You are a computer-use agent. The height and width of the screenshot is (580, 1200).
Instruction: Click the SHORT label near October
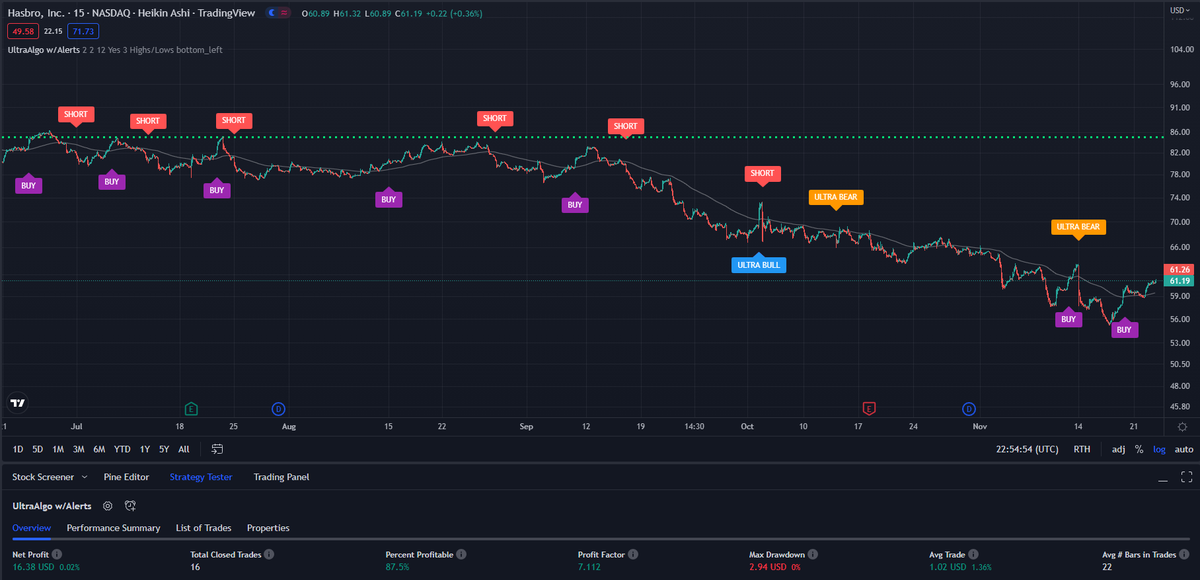[x=762, y=173]
